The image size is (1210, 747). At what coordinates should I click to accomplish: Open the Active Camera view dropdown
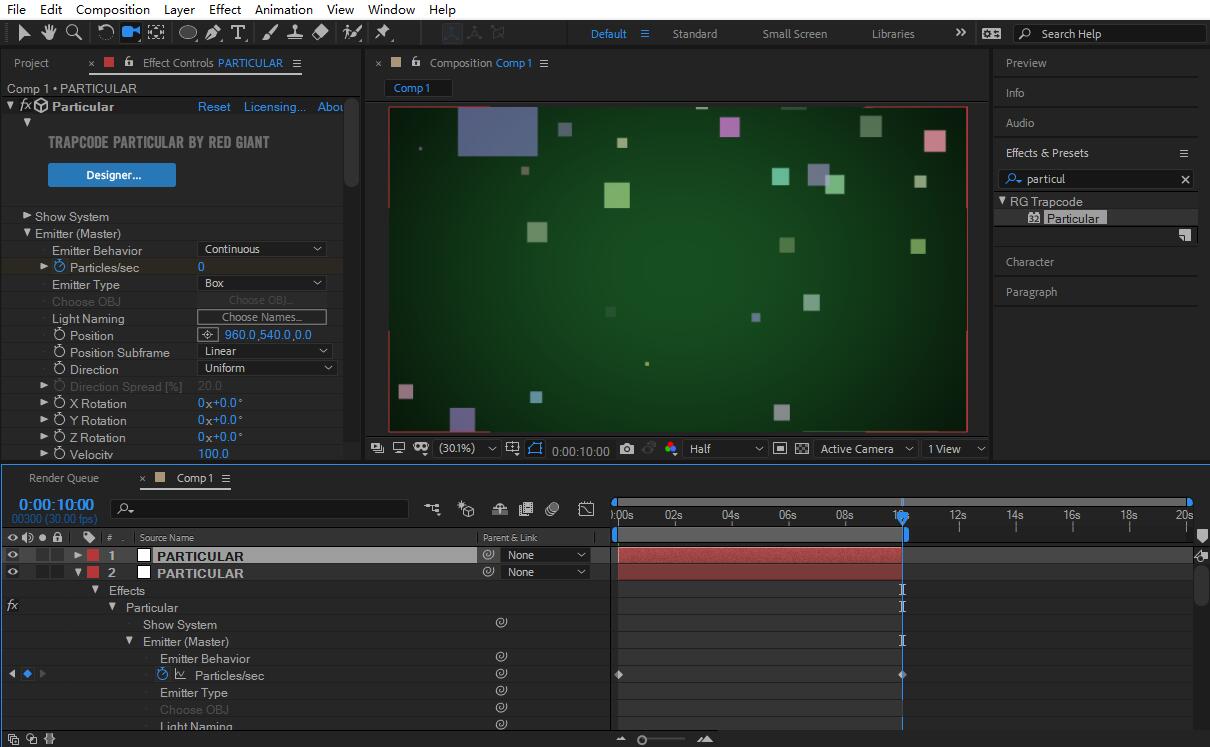(866, 449)
